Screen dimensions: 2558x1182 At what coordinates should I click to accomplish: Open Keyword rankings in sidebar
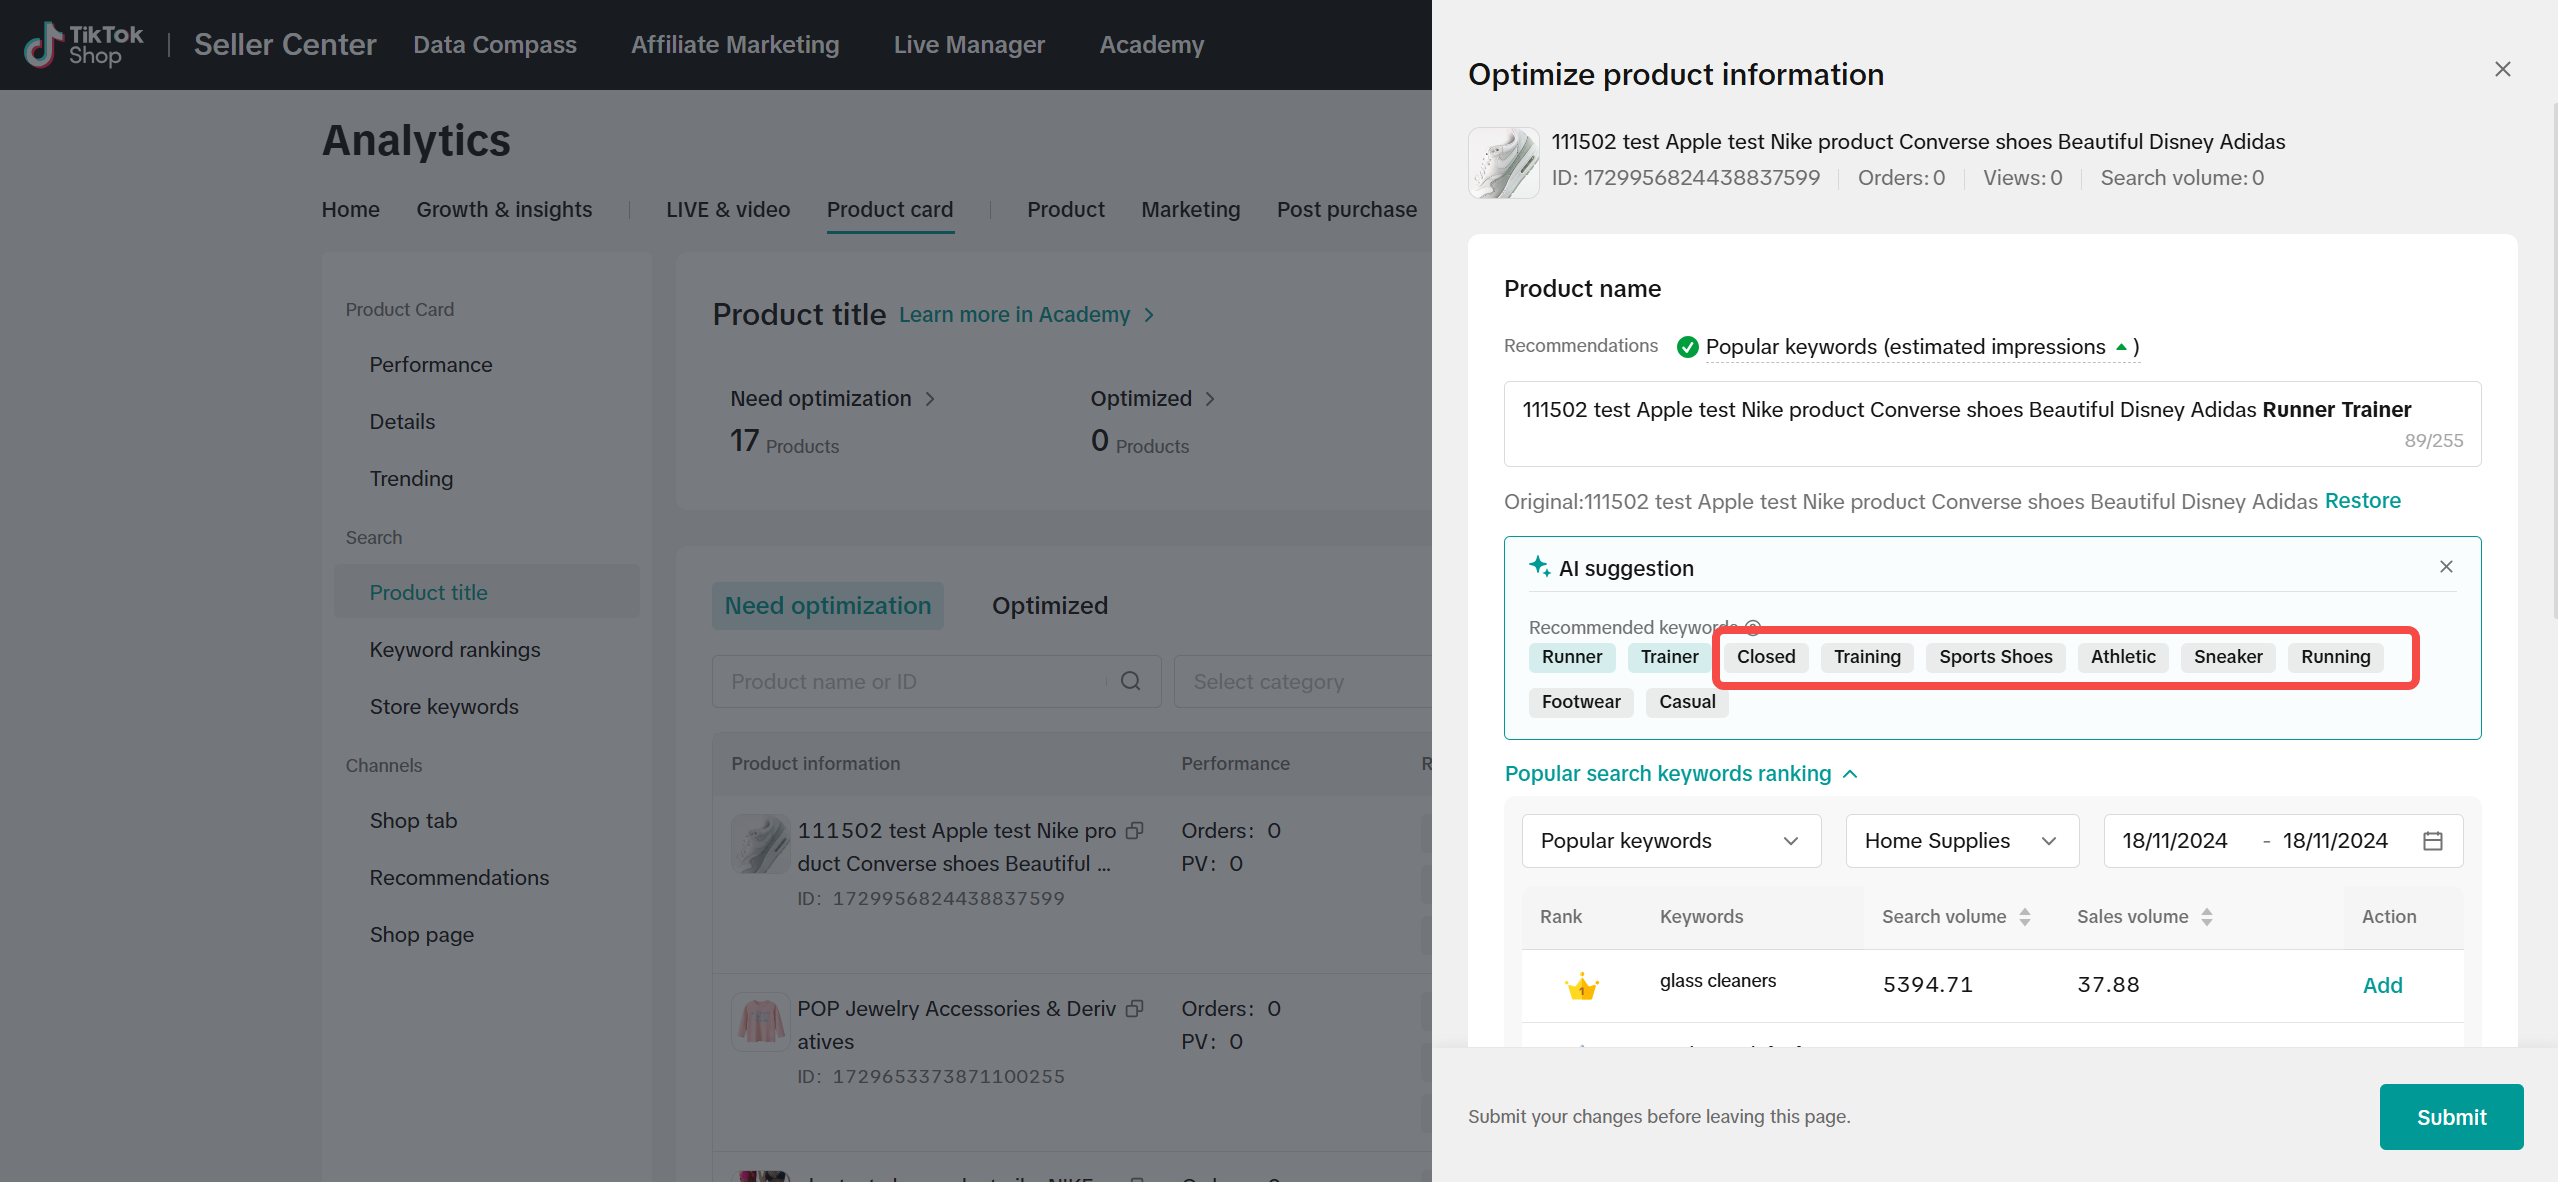[x=454, y=650]
